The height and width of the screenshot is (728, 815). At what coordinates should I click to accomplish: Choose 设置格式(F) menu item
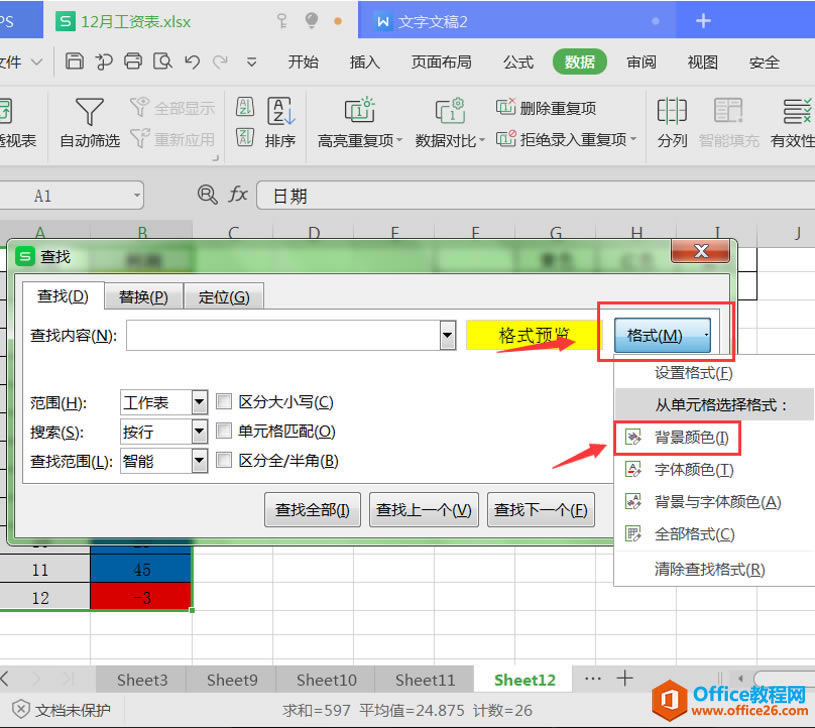click(x=714, y=373)
